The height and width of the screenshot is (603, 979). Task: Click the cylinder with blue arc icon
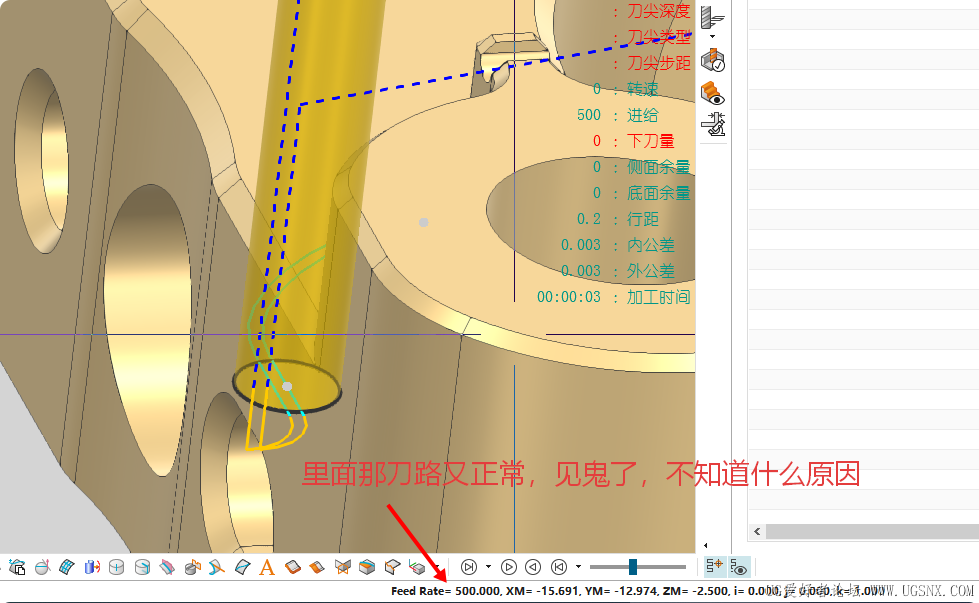click(142, 567)
